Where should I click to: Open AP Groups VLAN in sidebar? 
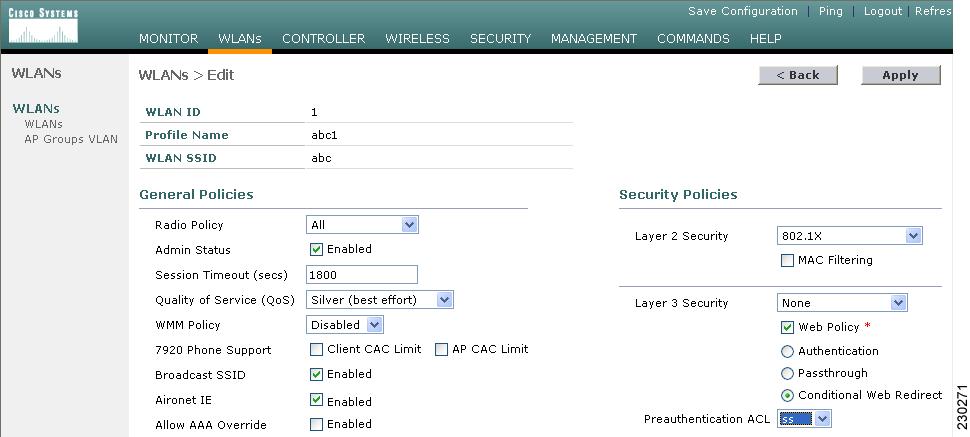(x=71, y=139)
